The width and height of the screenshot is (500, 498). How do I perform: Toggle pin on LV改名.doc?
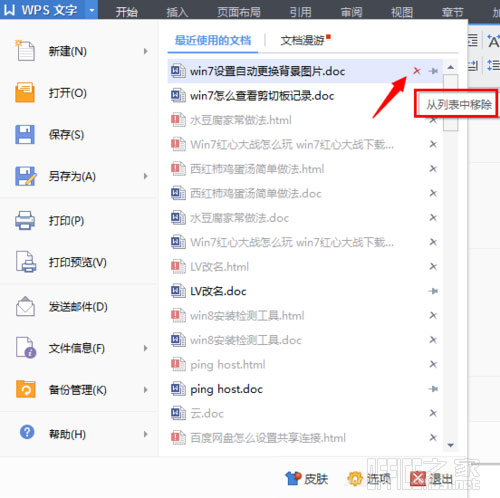[x=433, y=291]
